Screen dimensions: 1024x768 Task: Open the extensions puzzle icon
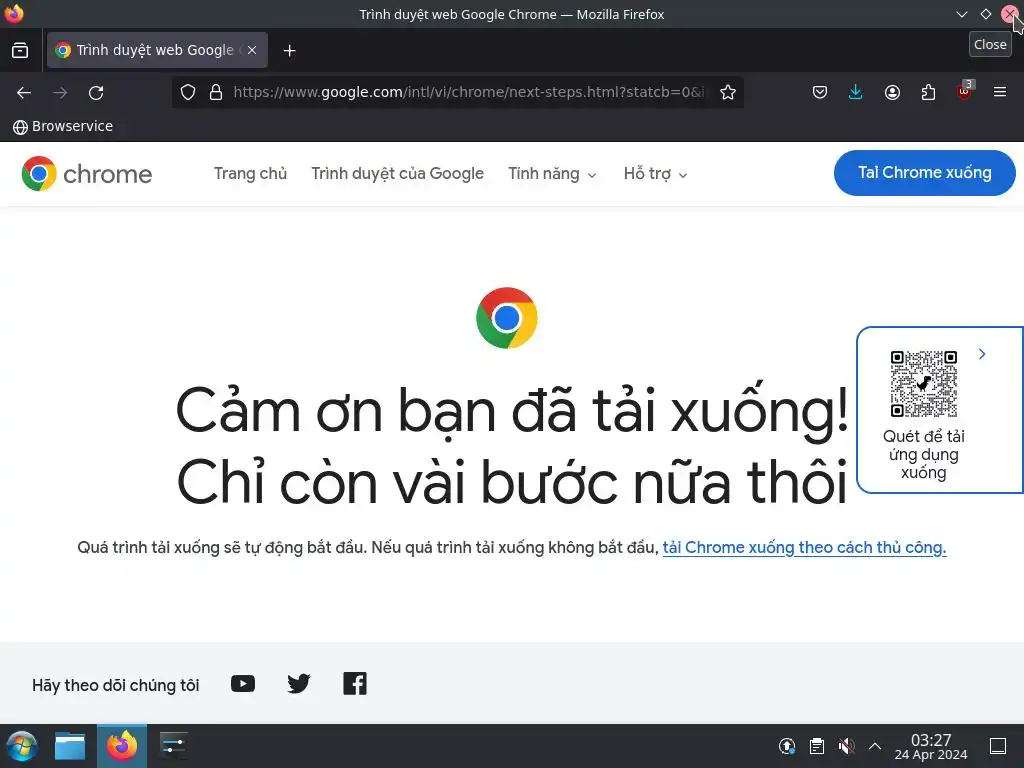pos(928,92)
